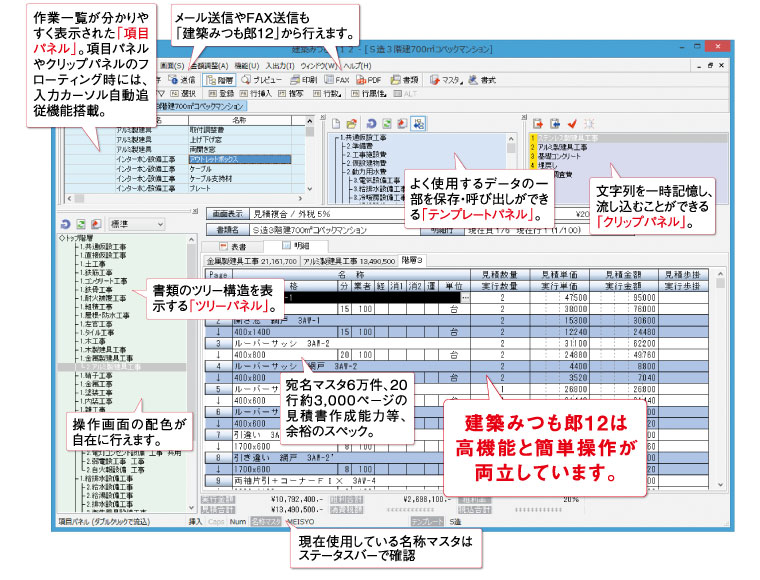Select 1.共通仮設工事 in left tree panel
The image size is (760, 580).
point(103,247)
